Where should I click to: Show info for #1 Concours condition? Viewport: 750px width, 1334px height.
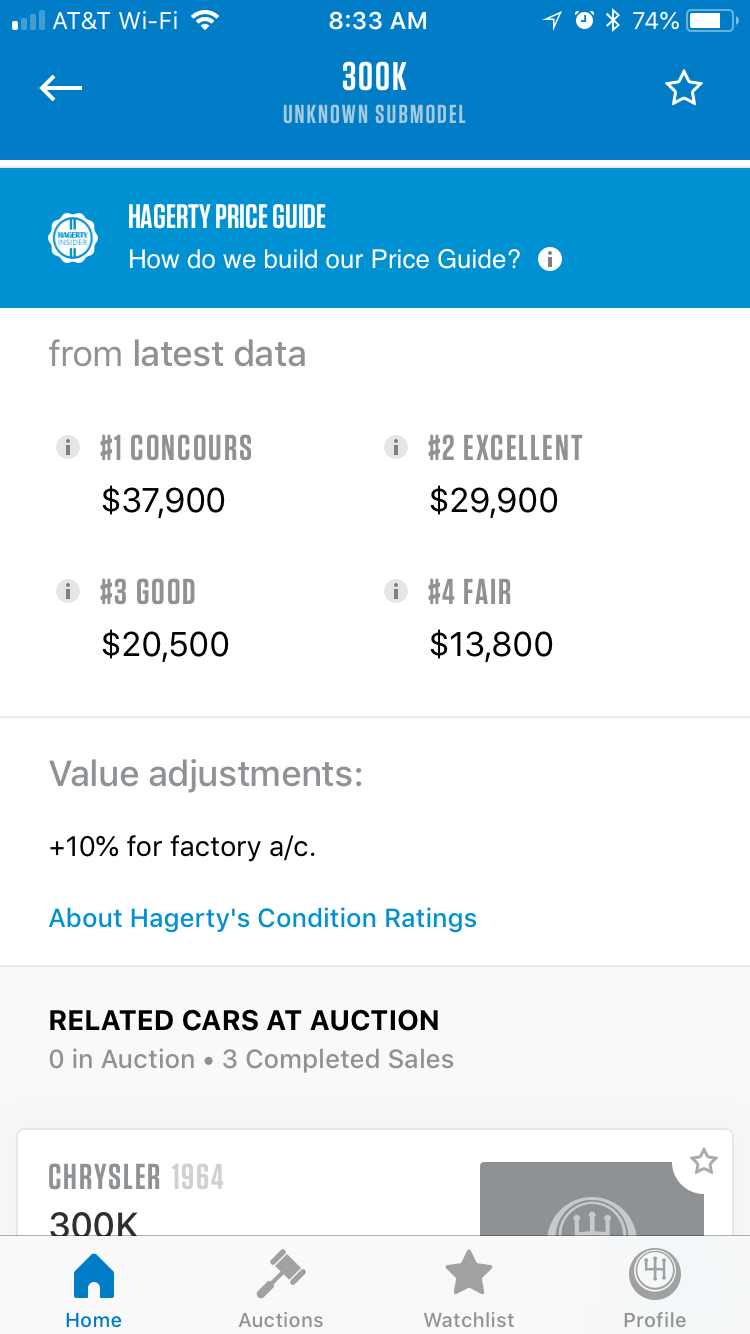point(67,448)
